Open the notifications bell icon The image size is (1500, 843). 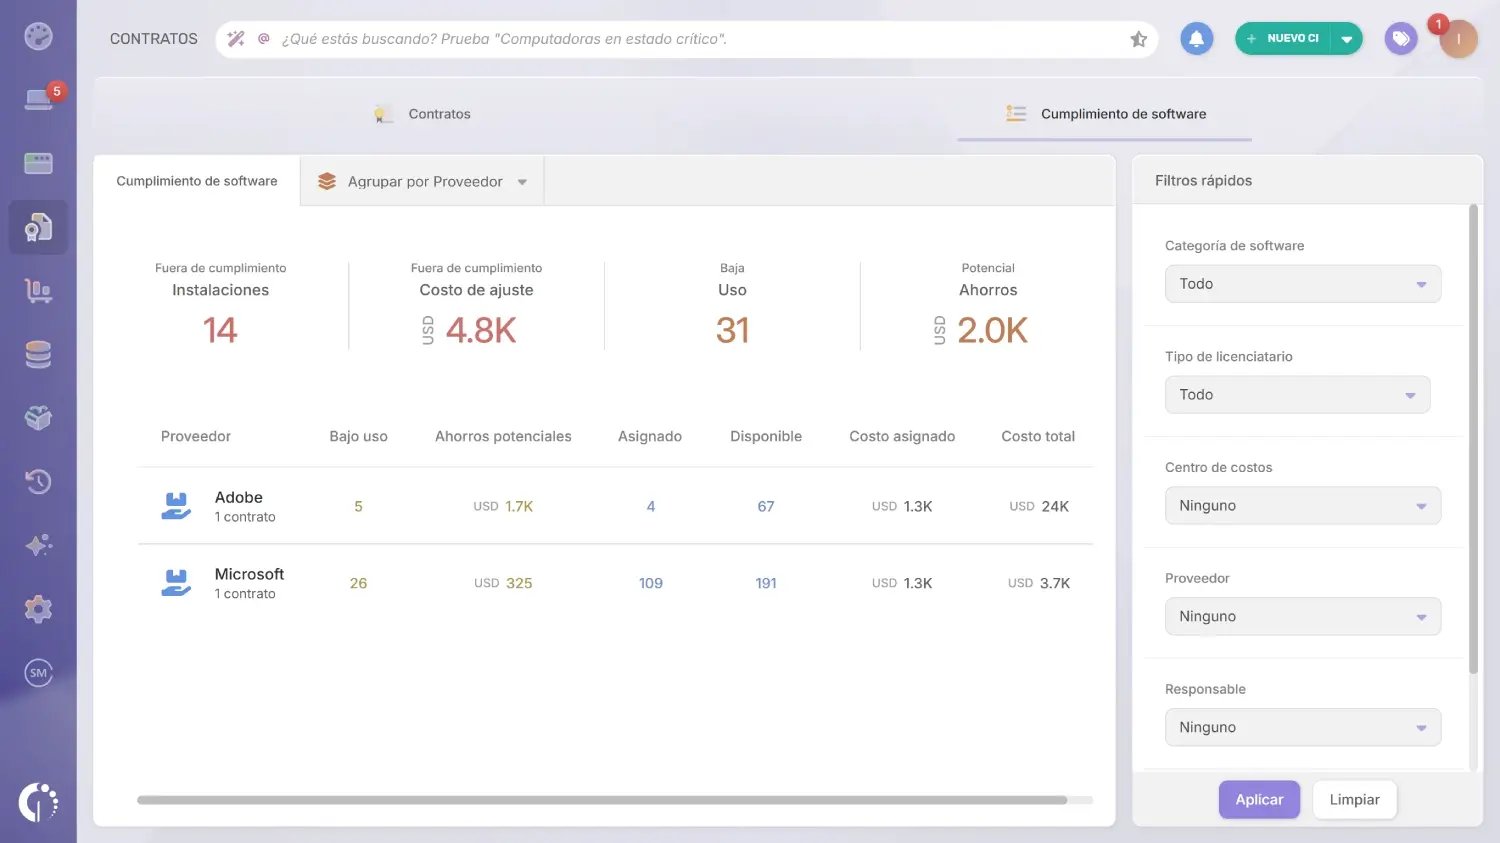(x=1196, y=39)
